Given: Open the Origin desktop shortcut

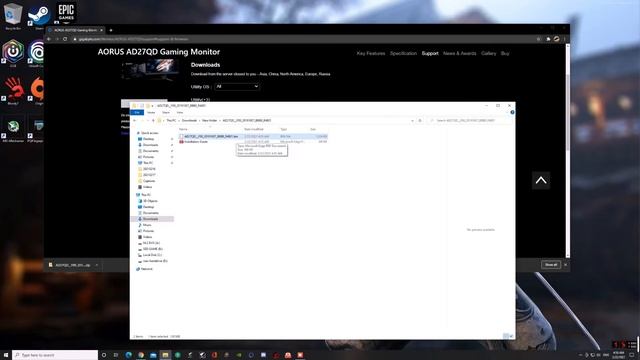Looking at the screenshot, I should point(37,91).
